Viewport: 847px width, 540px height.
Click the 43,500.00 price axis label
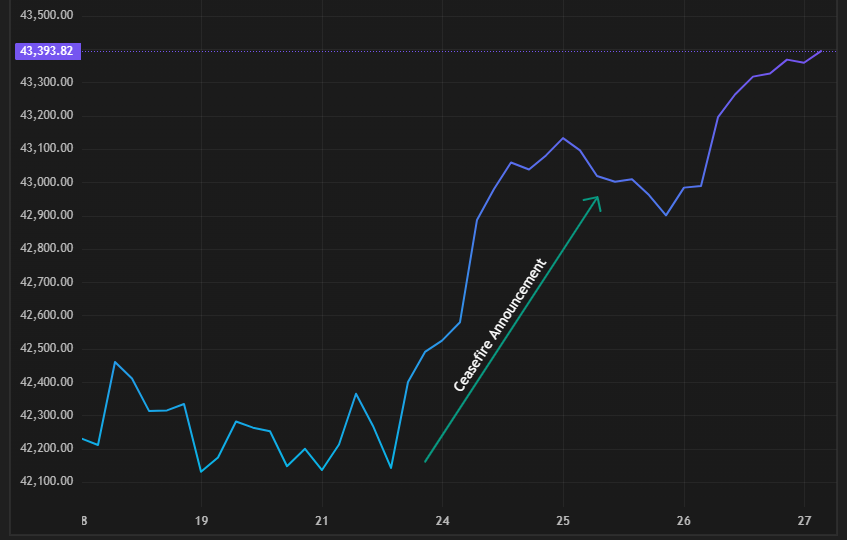(46, 15)
